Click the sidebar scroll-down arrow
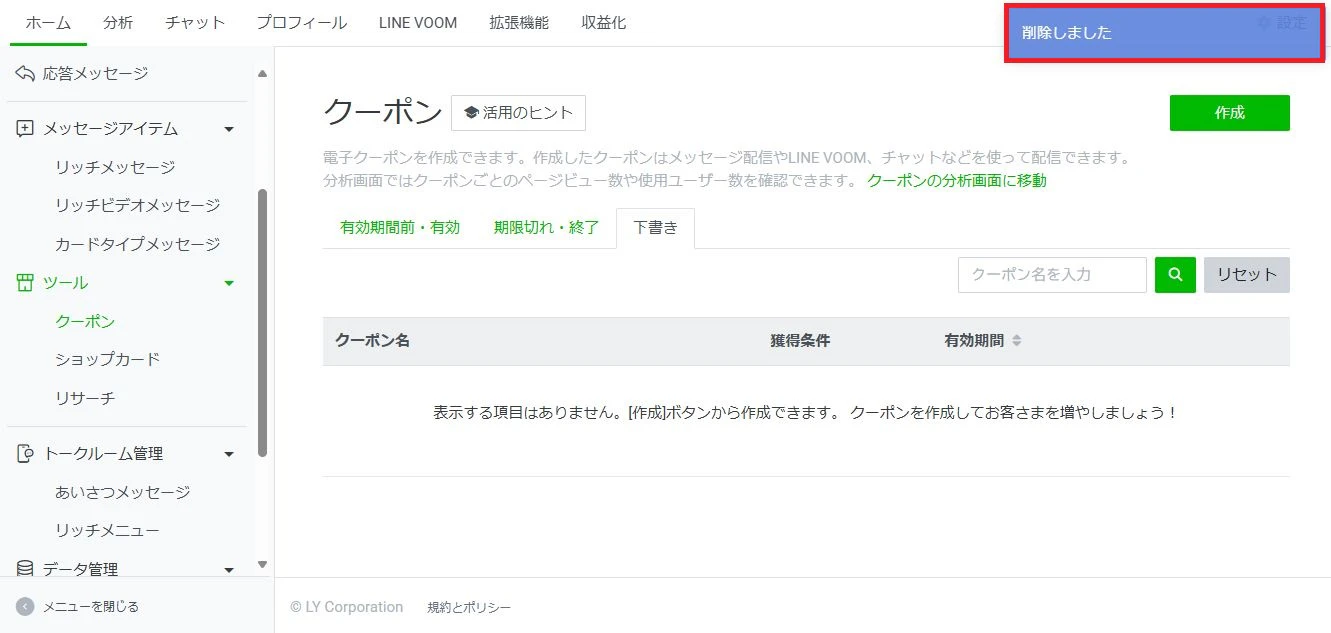This screenshot has height=633, width=1331. pos(263,565)
